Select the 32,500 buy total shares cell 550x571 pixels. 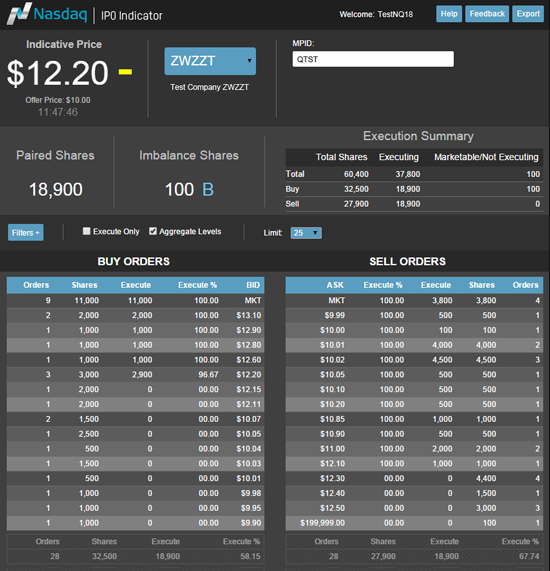(356, 189)
